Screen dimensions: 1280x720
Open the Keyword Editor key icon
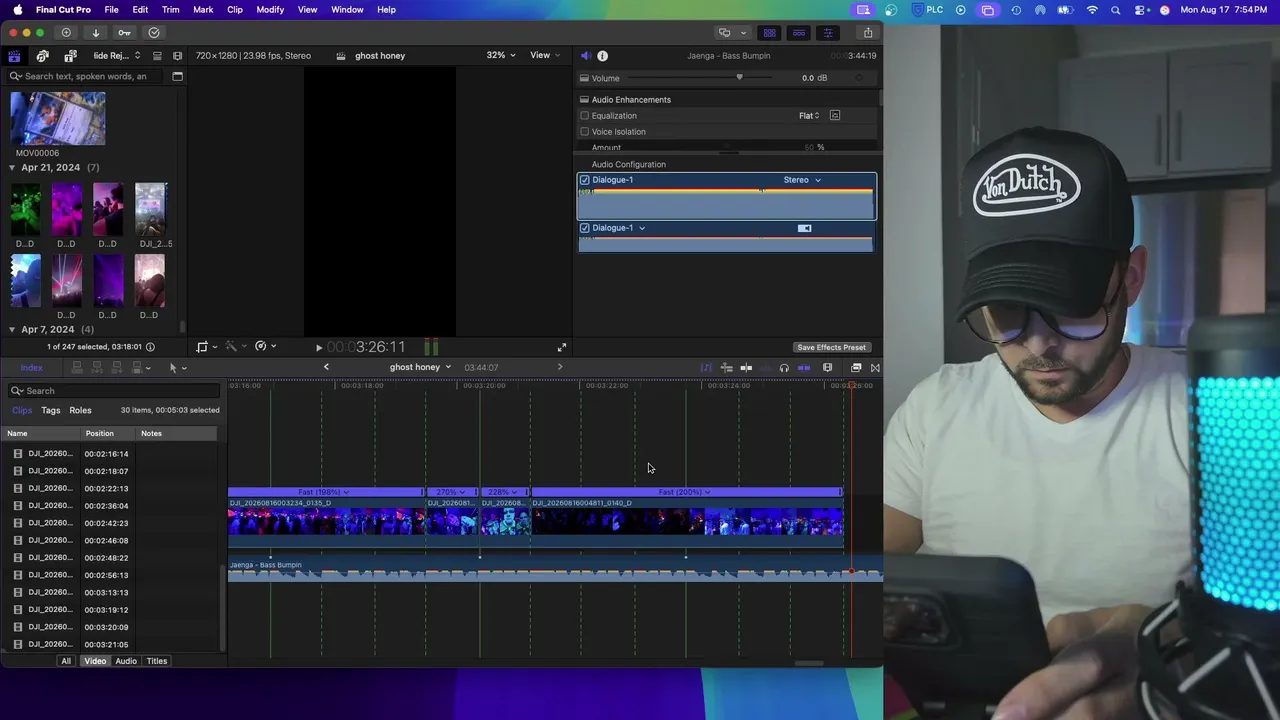pos(124,33)
